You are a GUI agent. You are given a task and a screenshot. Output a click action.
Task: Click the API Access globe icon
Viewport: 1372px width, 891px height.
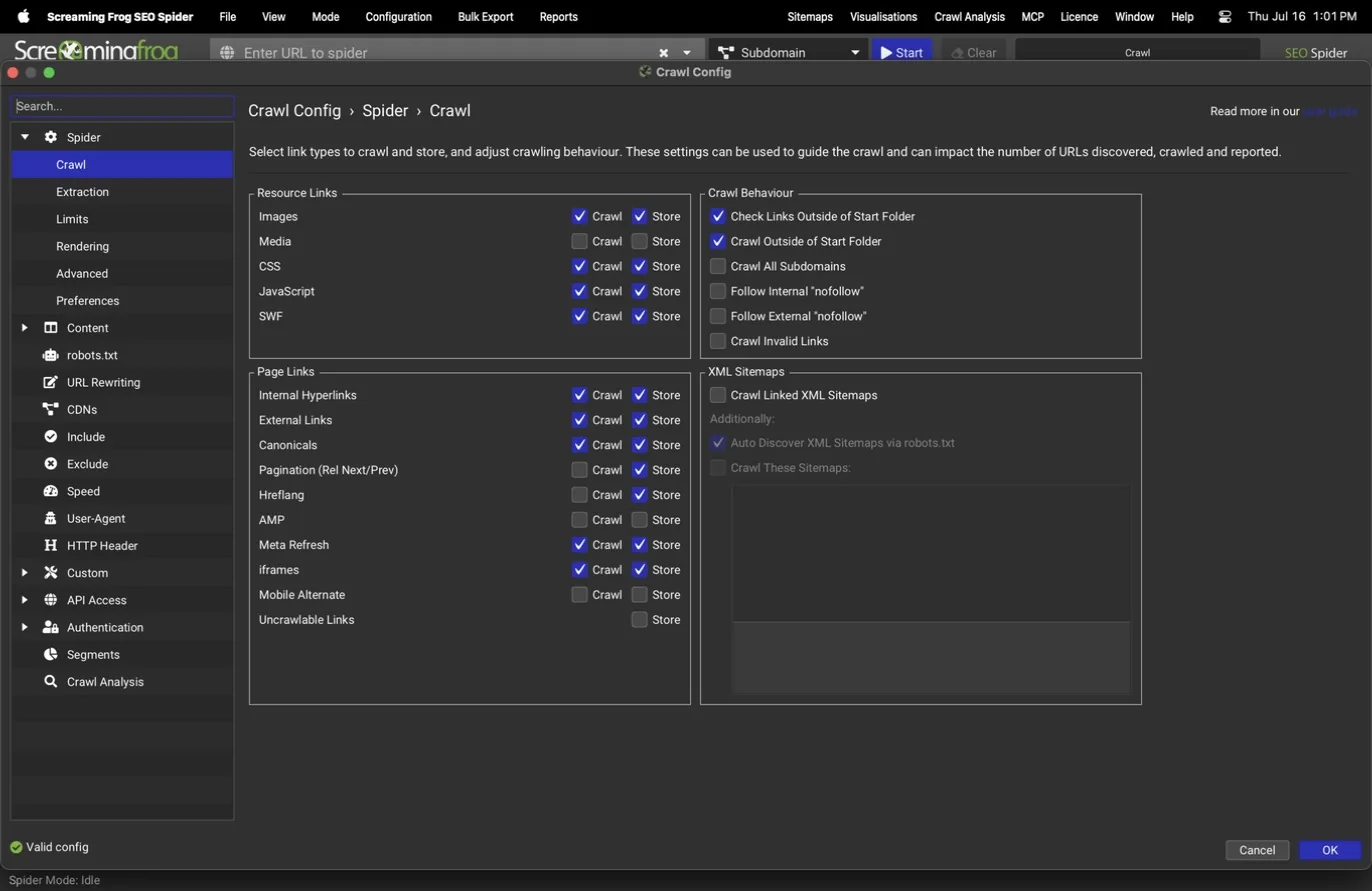point(50,600)
